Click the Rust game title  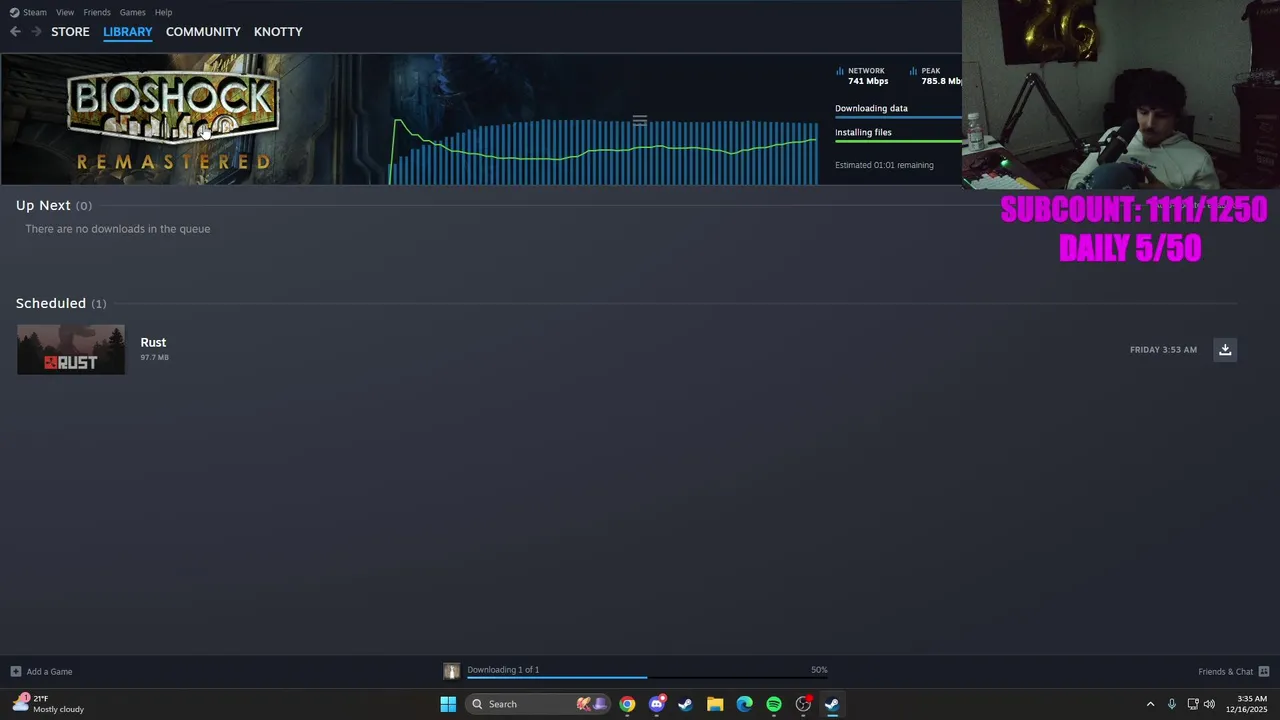click(153, 342)
